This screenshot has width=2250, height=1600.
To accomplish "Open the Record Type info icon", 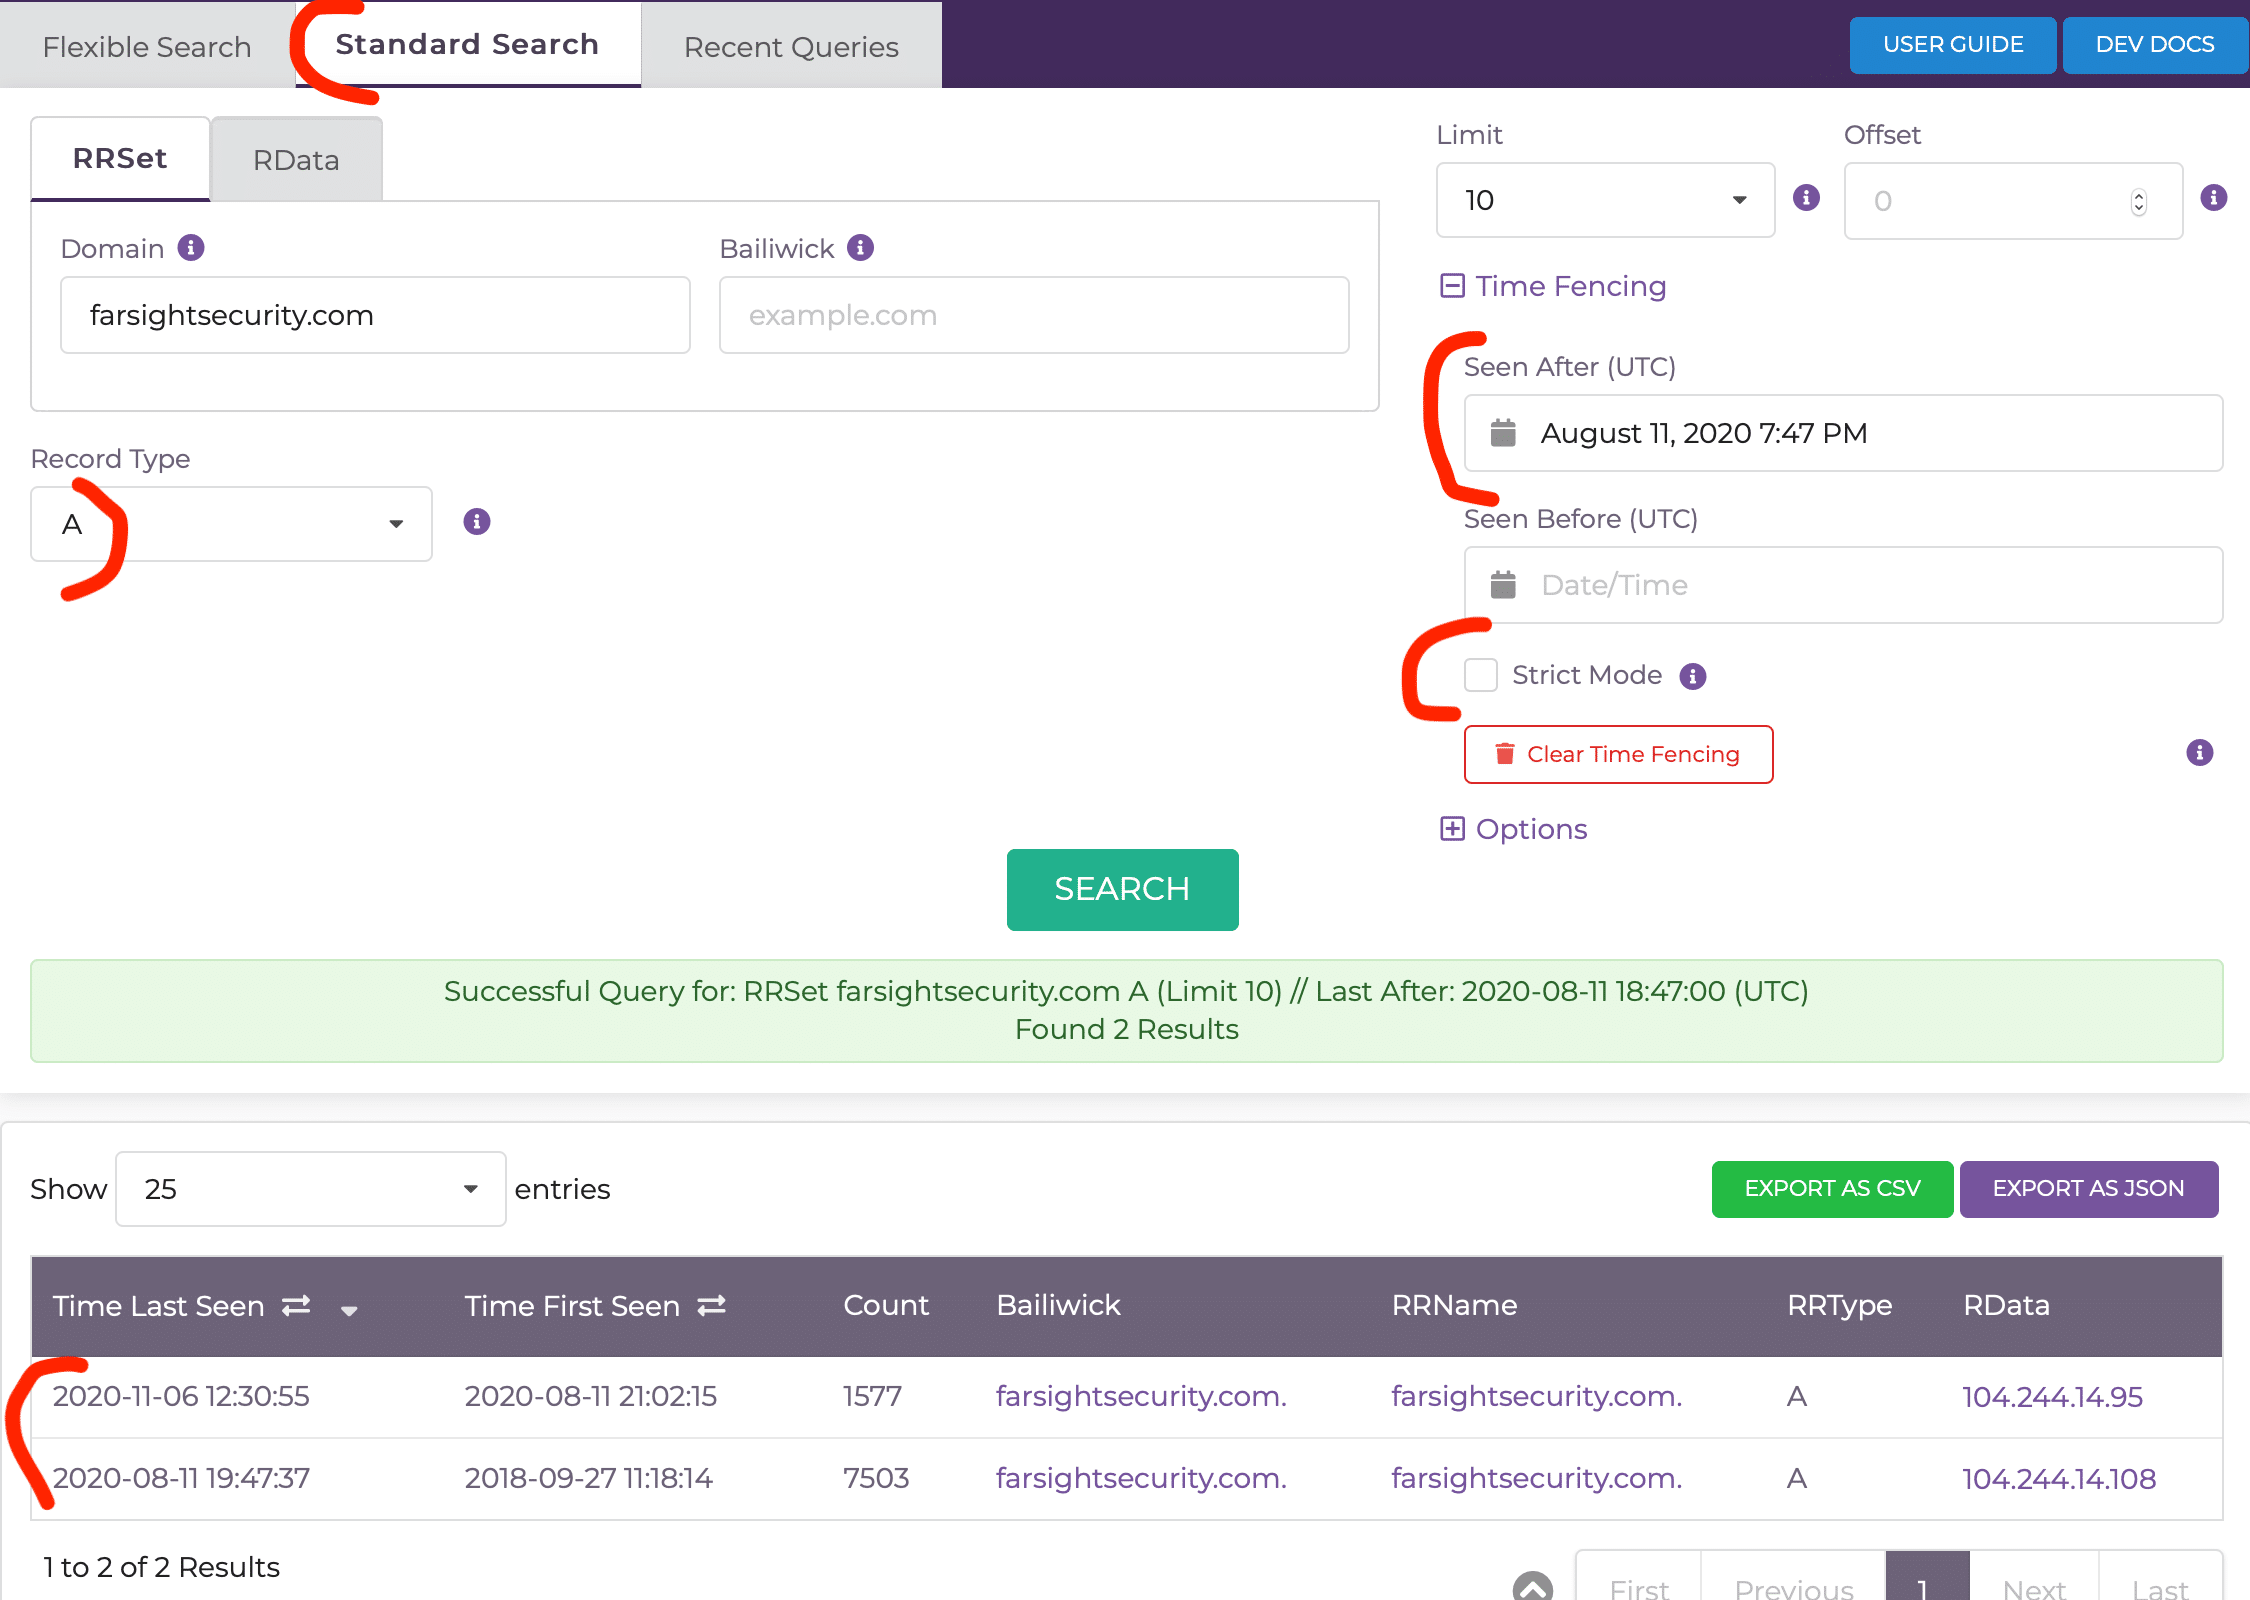I will pos(477,521).
